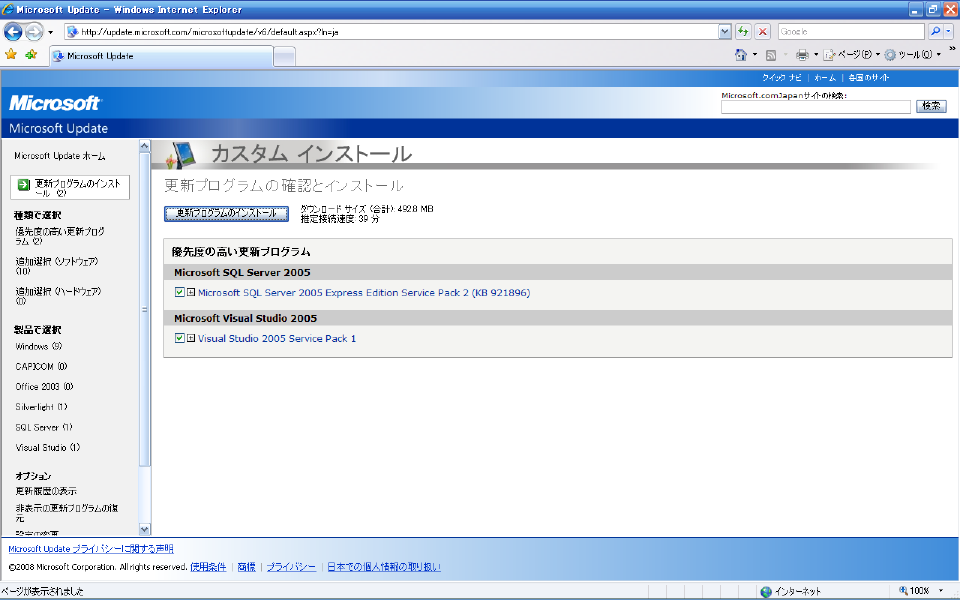
Task: Uncheck Visual Studio 2005 Service Pack 1 checkbox
Action: point(179,338)
